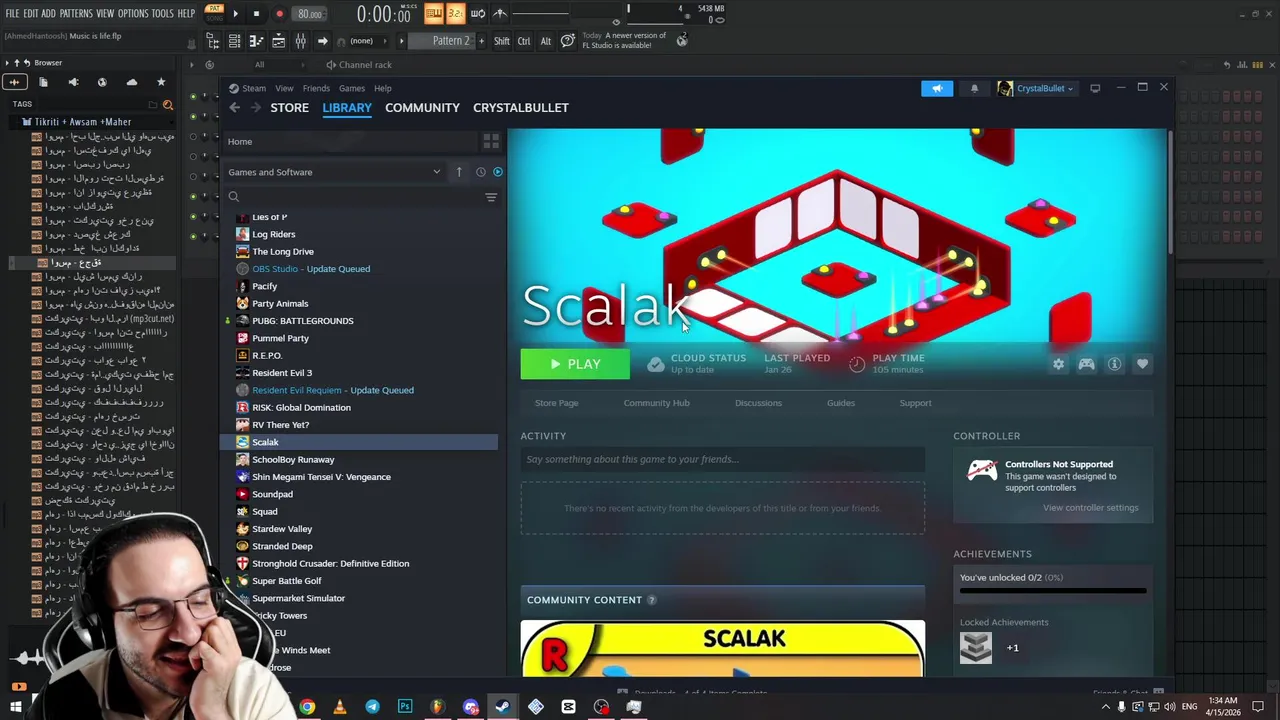The height and width of the screenshot is (720, 1280).
Task: Click FL browser search magnifier icon
Action: pyautogui.click(x=168, y=104)
